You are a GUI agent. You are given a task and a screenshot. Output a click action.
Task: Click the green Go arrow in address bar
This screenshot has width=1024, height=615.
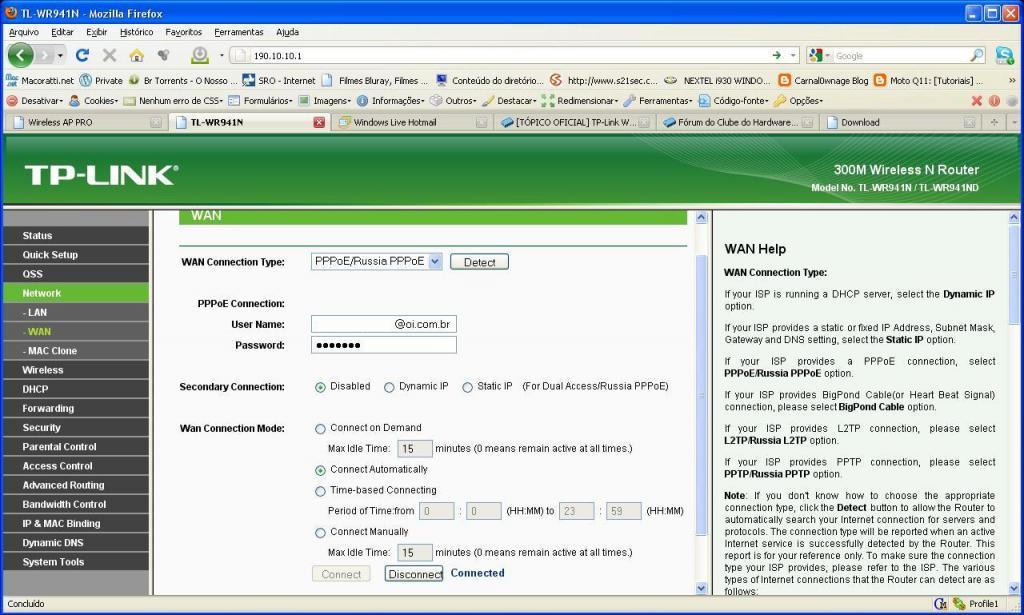776,55
